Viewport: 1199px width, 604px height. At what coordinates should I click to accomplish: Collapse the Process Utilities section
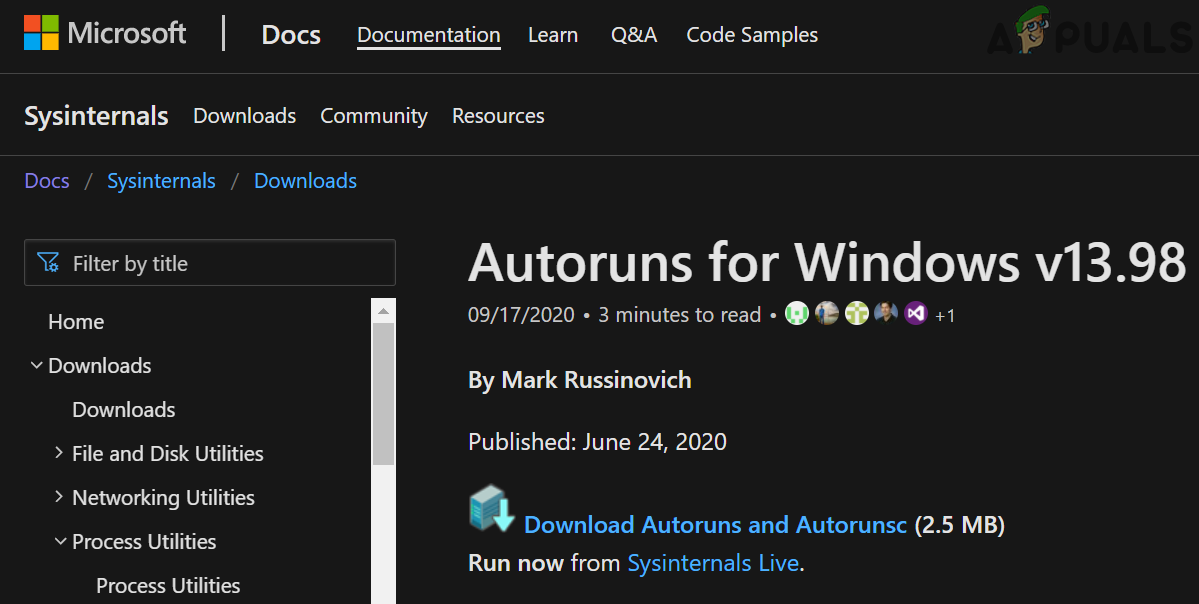point(60,542)
